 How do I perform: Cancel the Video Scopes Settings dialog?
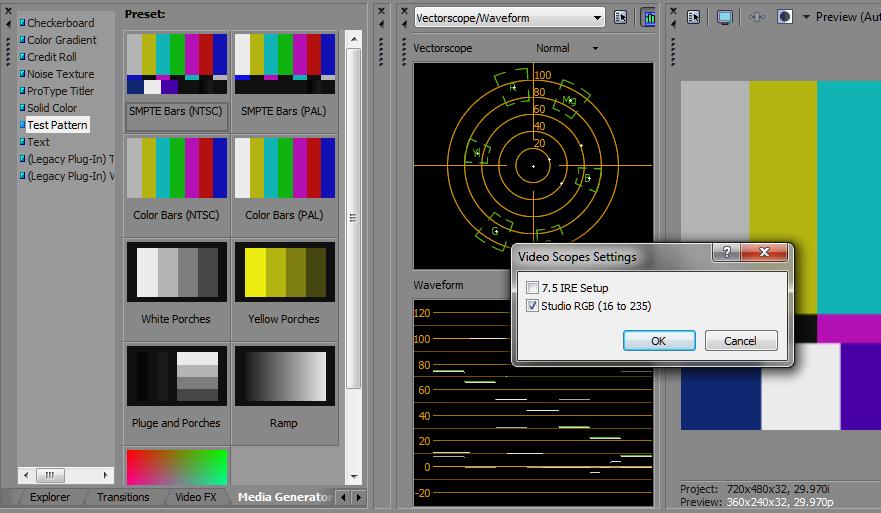point(740,341)
